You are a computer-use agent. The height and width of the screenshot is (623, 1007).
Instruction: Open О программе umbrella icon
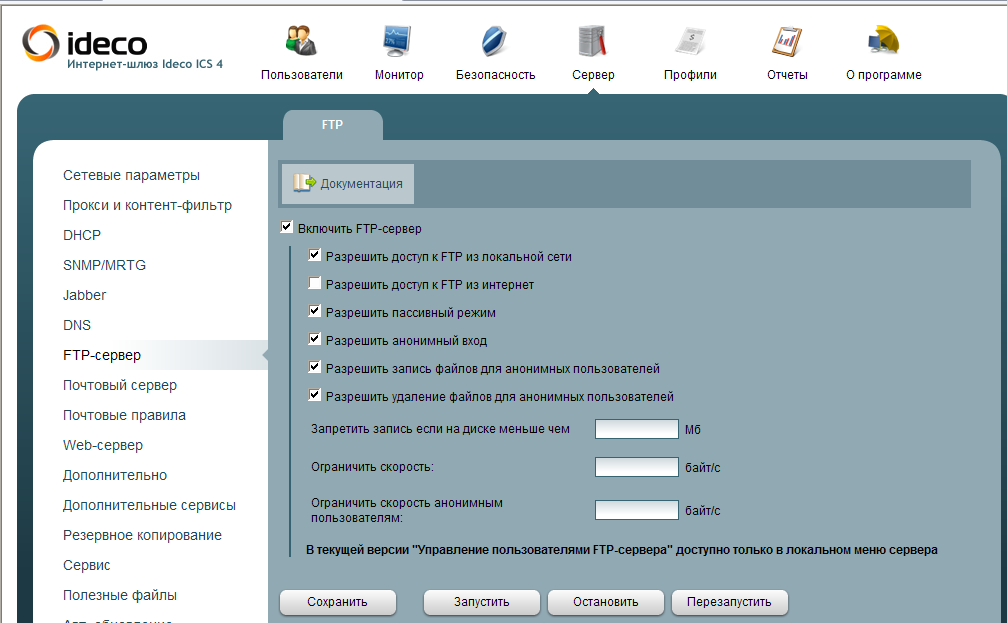tap(883, 41)
